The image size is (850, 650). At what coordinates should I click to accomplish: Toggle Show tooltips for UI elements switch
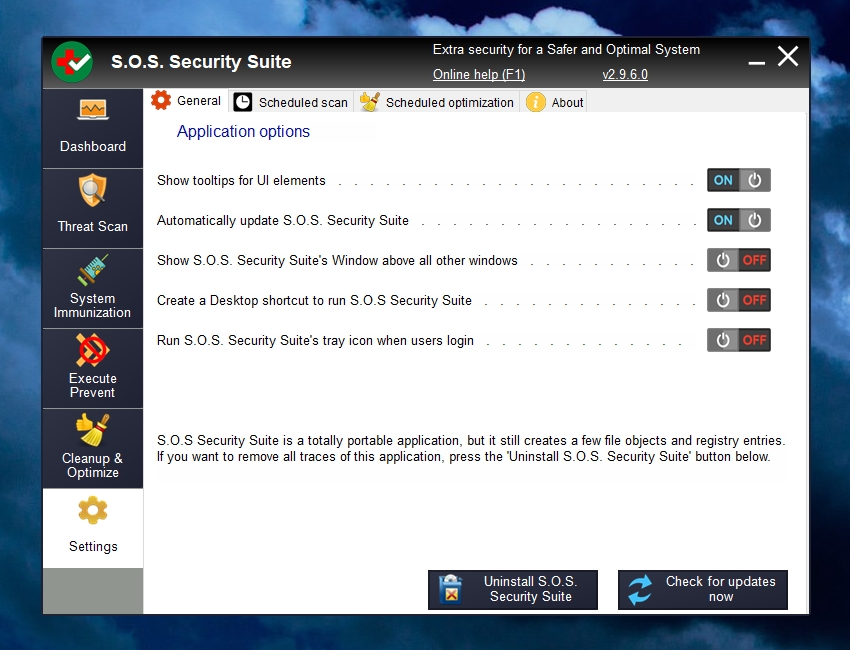(738, 180)
